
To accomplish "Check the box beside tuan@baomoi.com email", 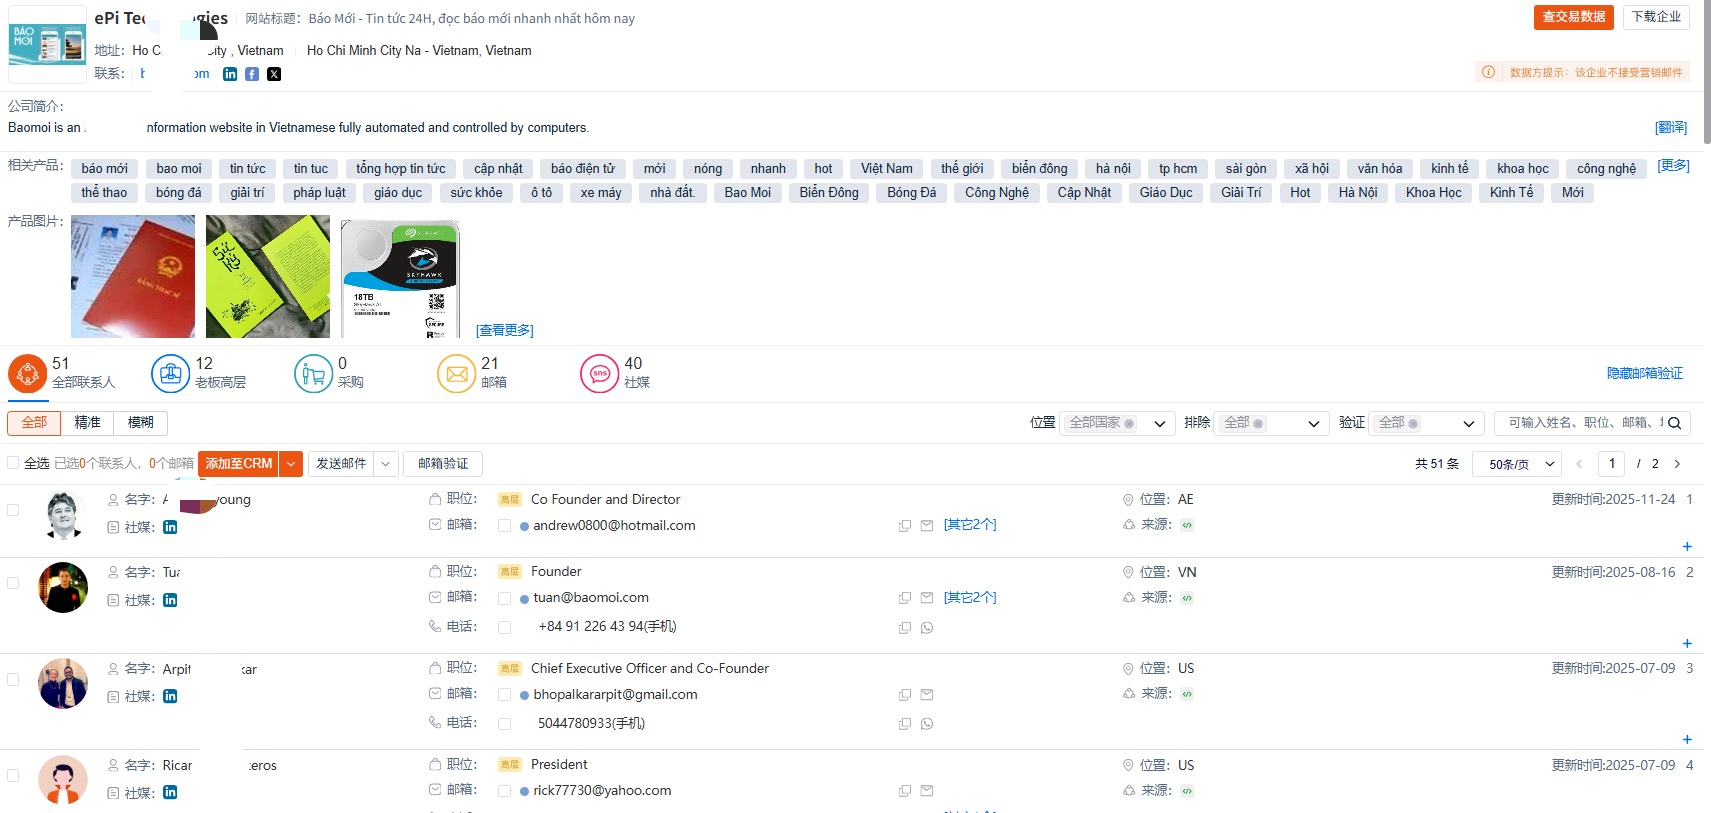I will [505, 598].
